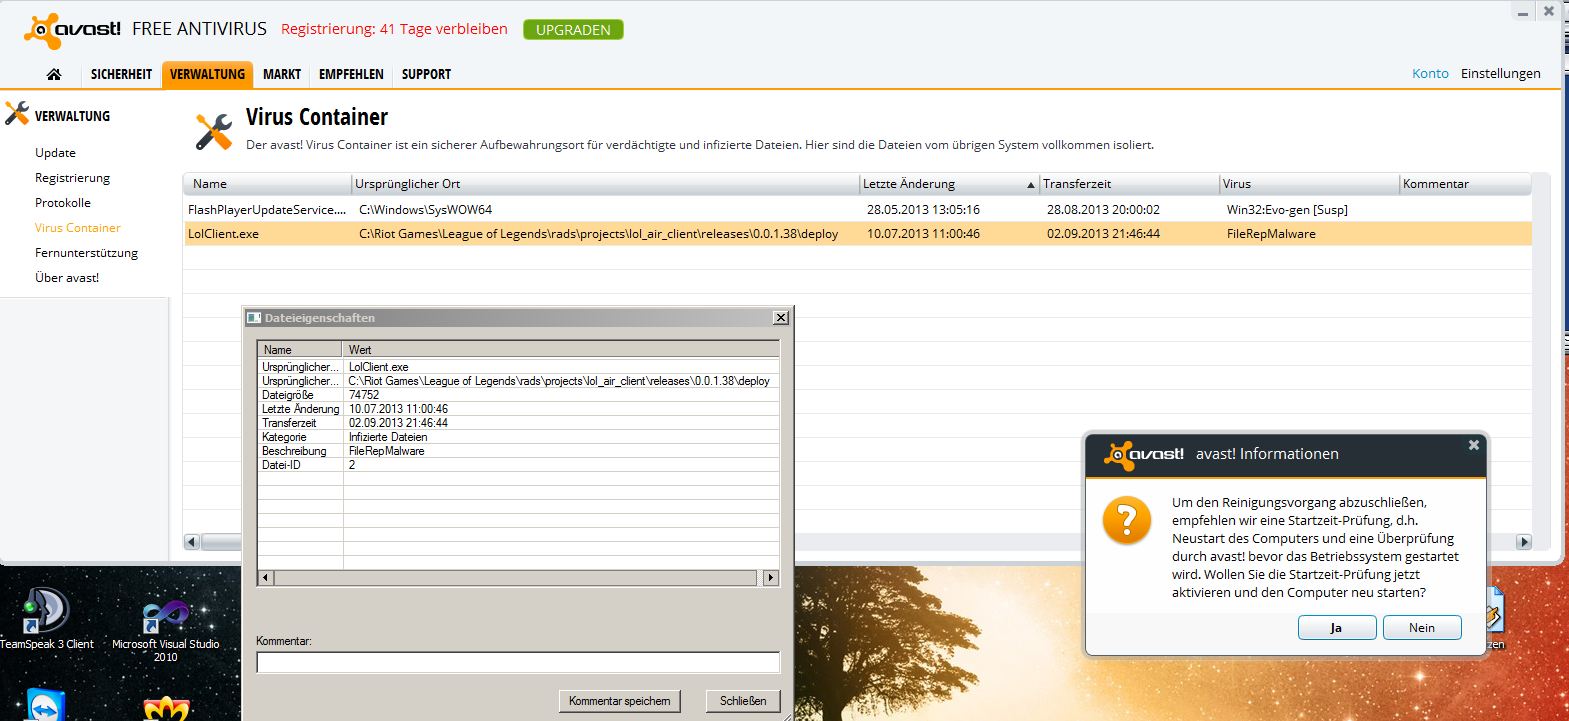Select Update in the sidebar

(55, 153)
